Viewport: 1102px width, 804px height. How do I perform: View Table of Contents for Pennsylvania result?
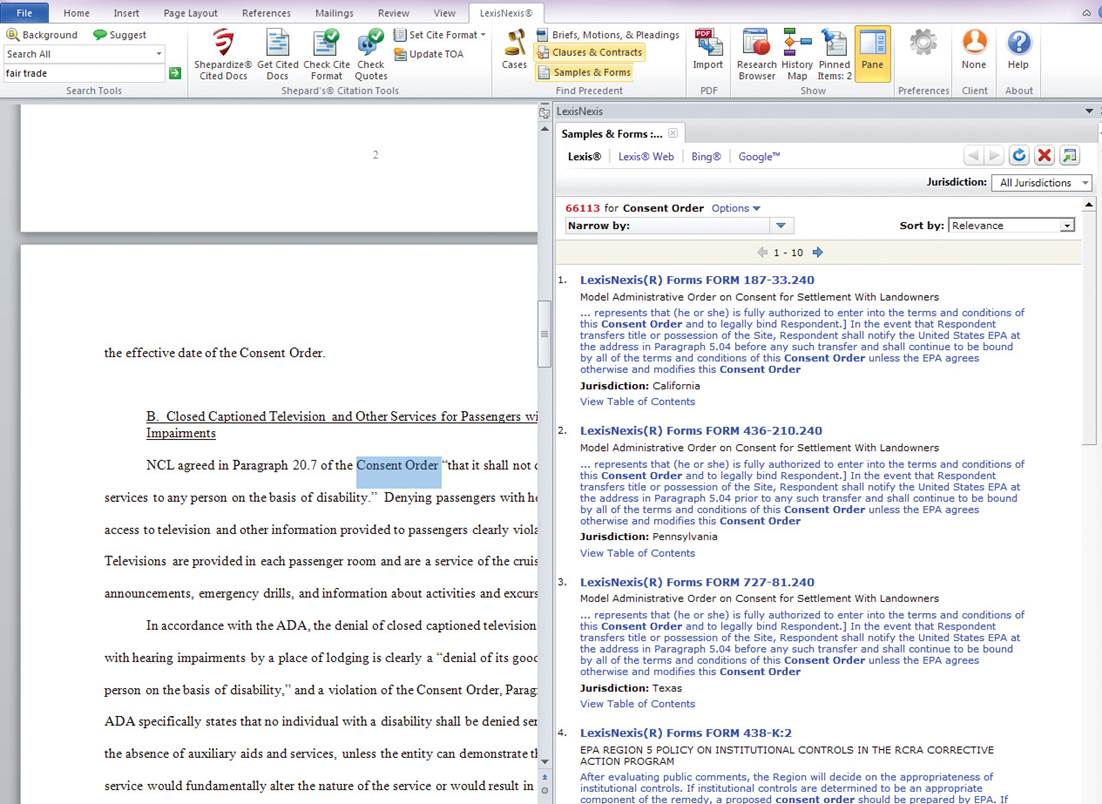tap(637, 553)
